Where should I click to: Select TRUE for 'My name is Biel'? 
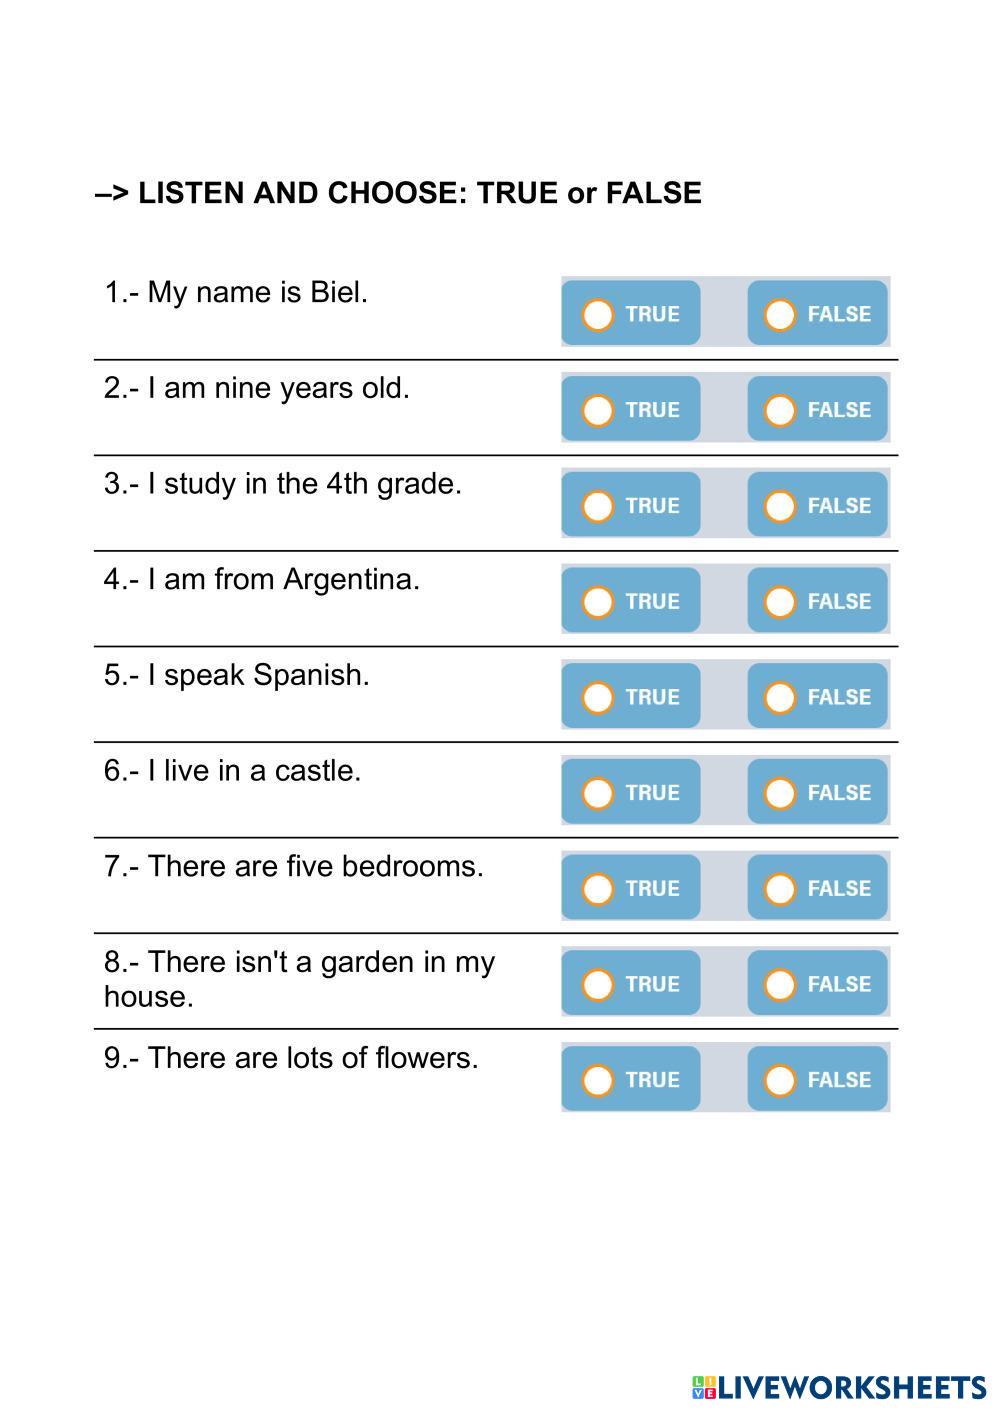click(598, 314)
